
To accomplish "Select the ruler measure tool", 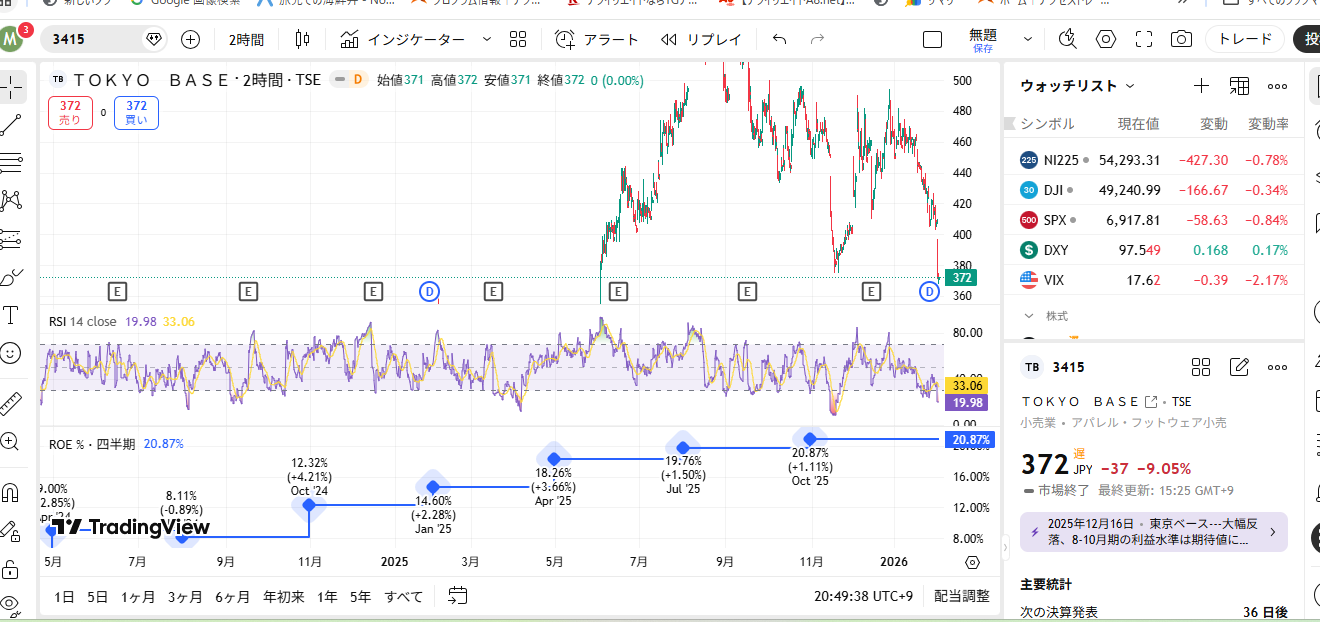I will click(11, 403).
